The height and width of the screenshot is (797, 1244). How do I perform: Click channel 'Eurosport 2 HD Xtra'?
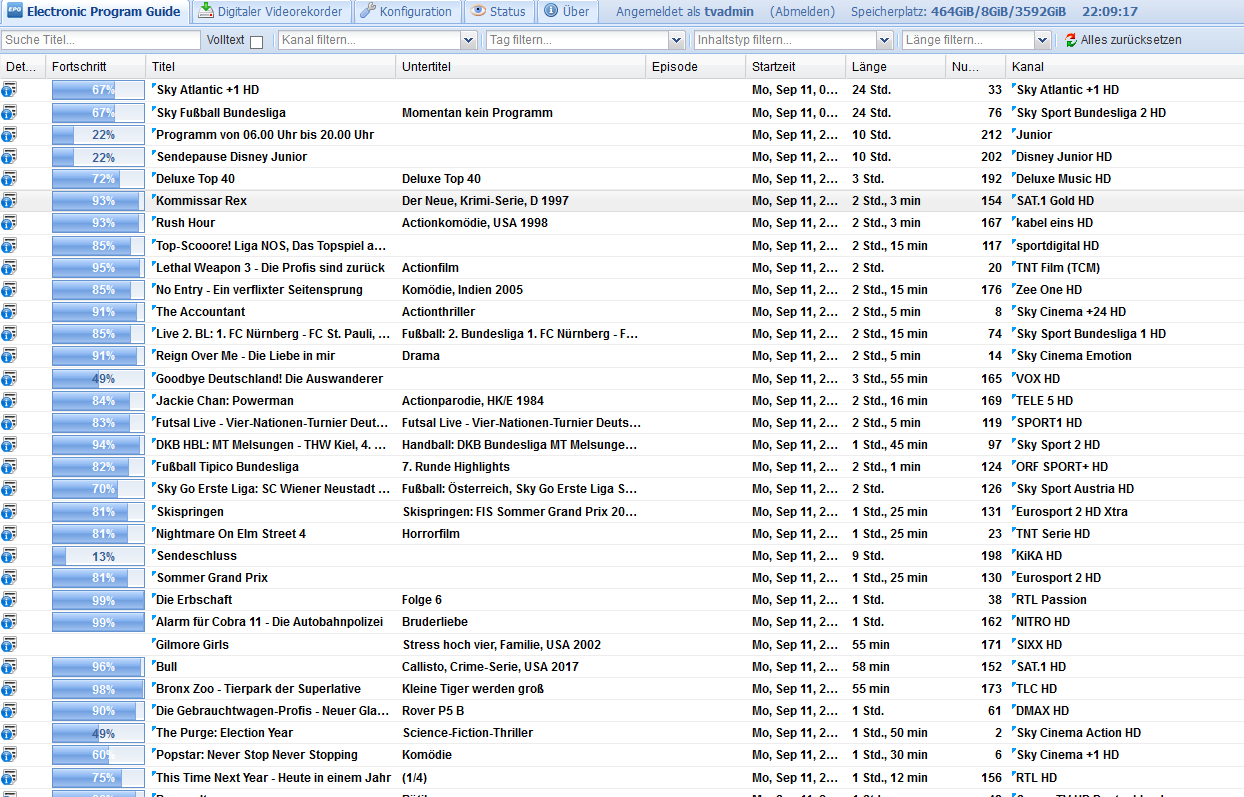pyautogui.click(x=1072, y=511)
